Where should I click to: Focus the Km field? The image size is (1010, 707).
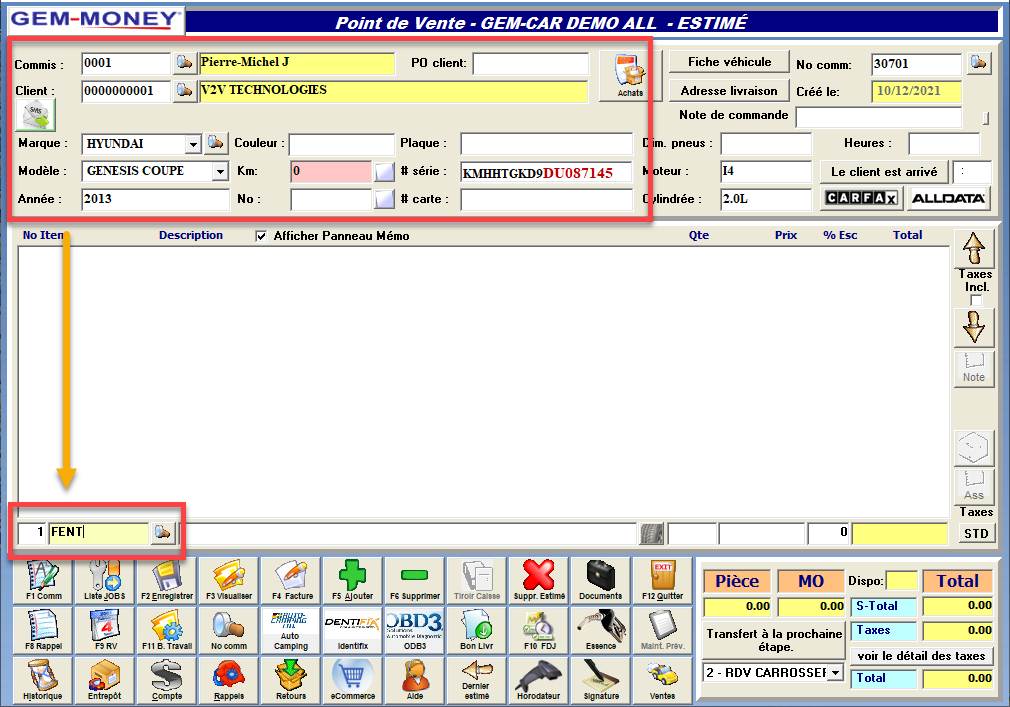pyautogui.click(x=330, y=171)
